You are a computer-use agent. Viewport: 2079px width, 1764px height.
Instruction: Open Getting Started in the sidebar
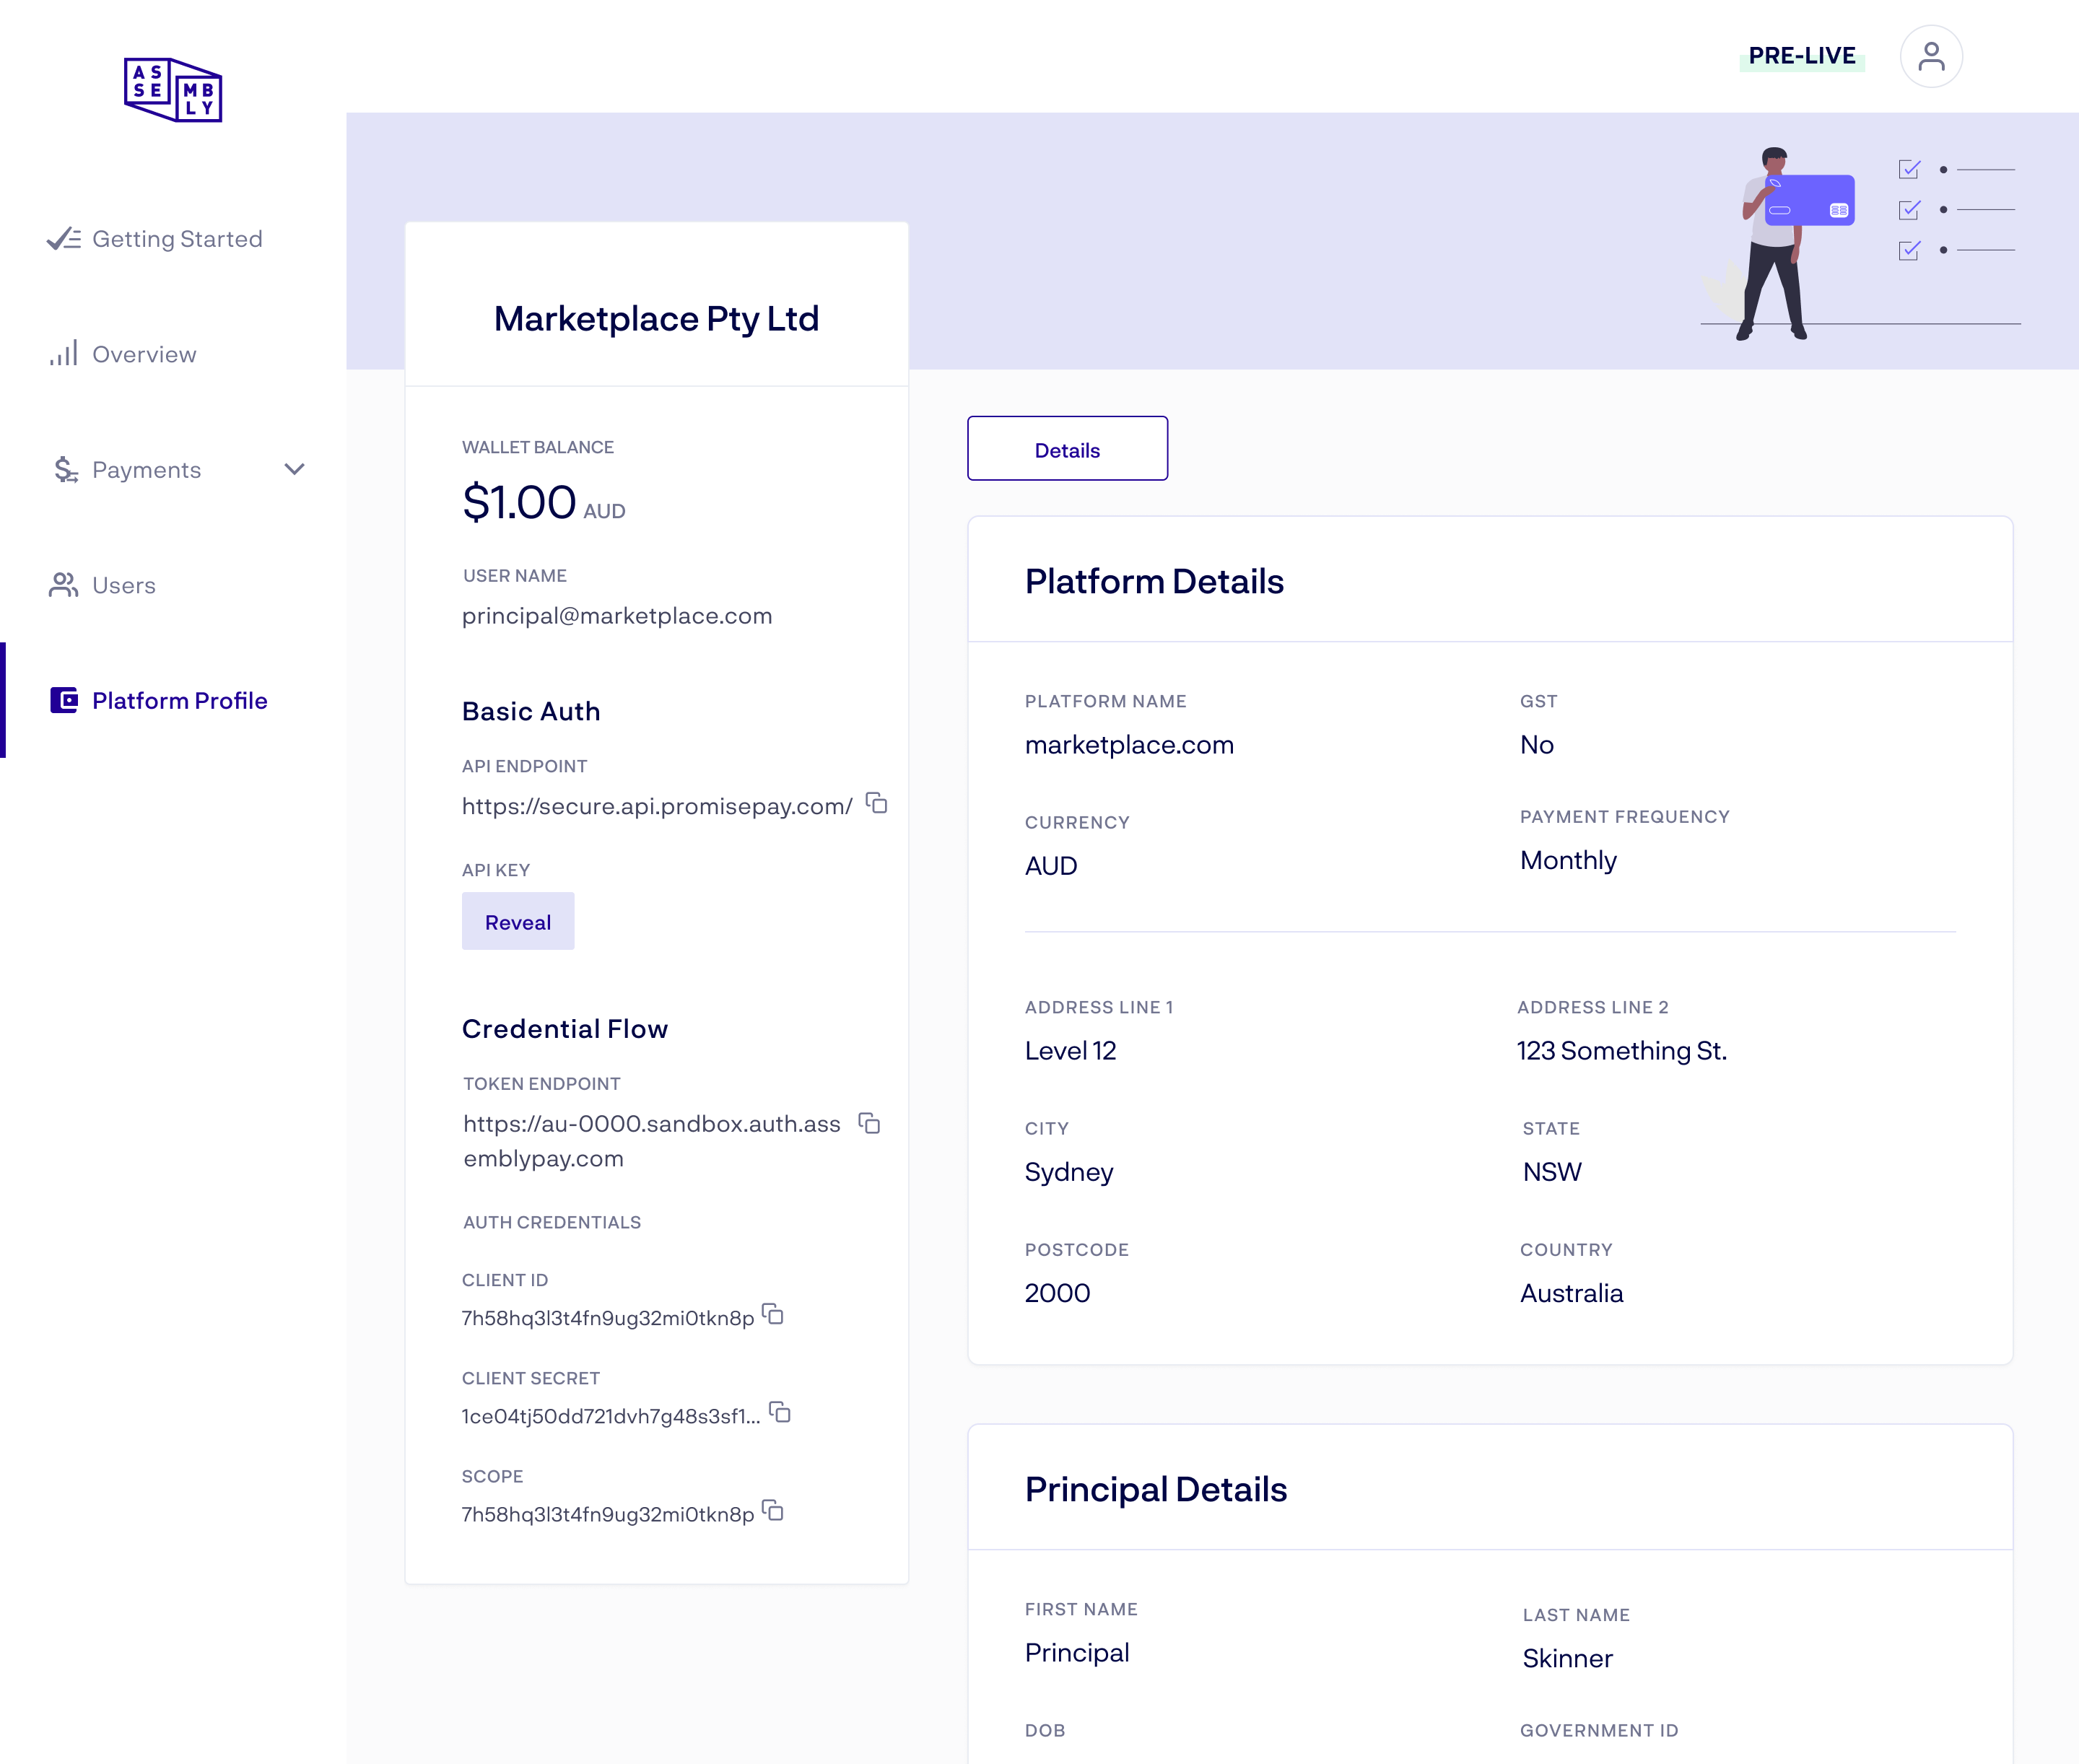click(x=177, y=239)
